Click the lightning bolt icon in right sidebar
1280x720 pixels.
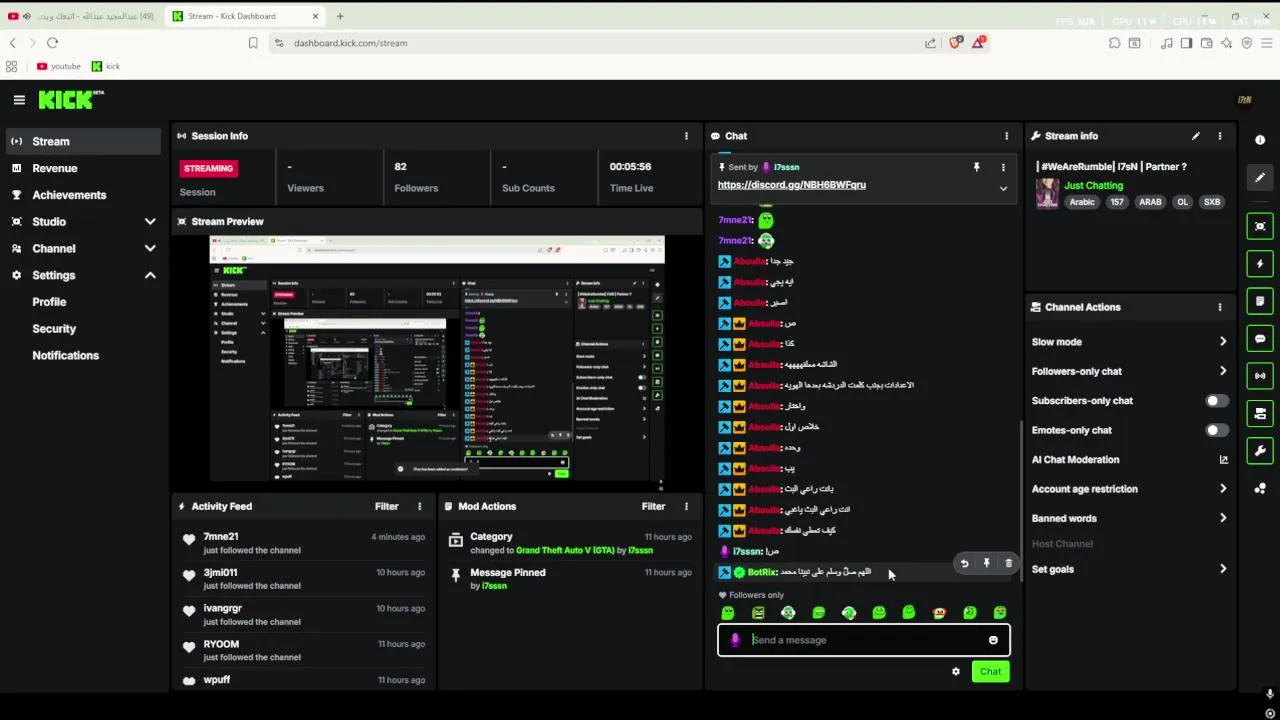click(x=1260, y=264)
